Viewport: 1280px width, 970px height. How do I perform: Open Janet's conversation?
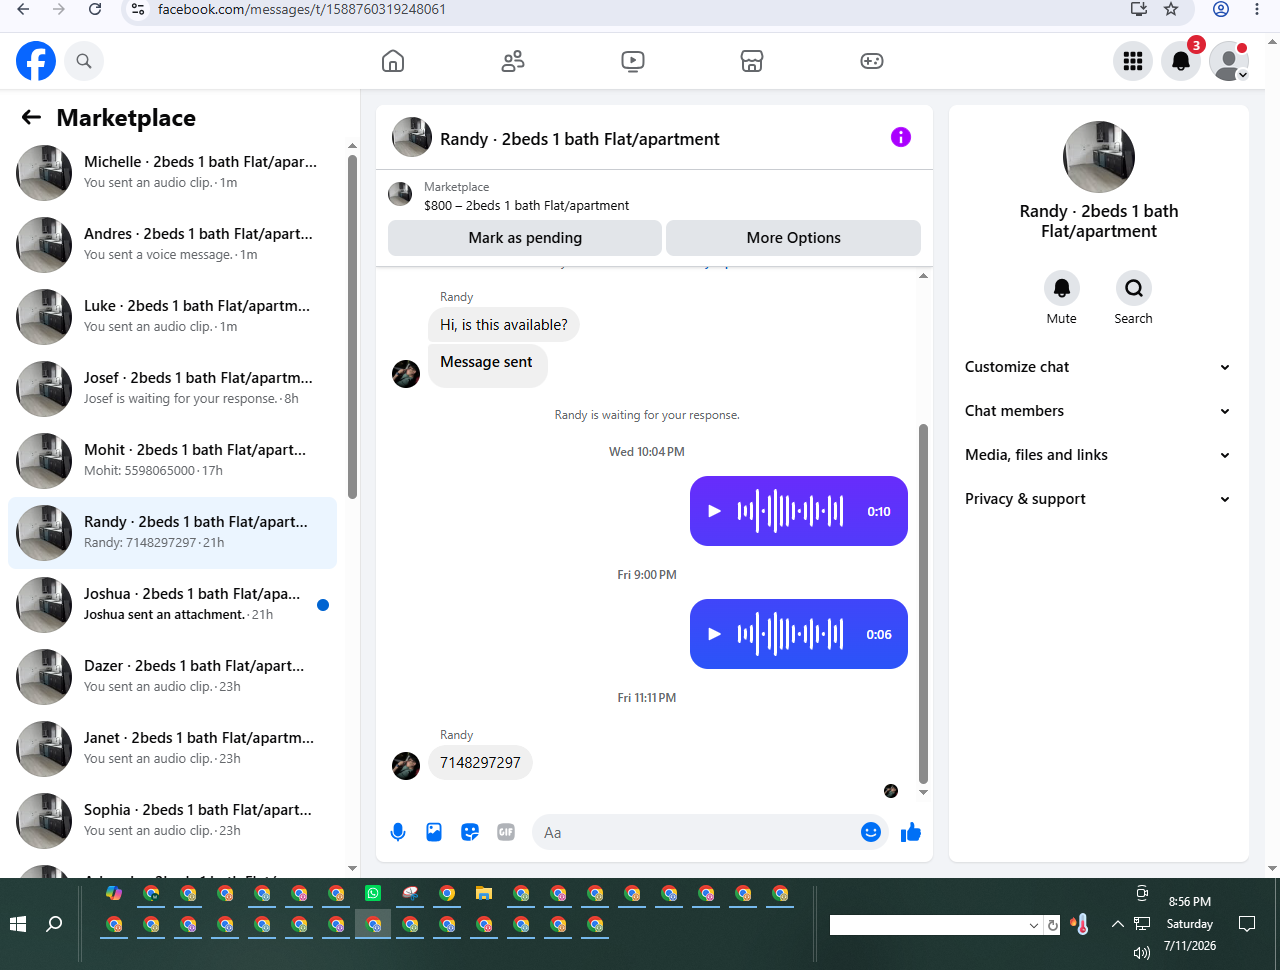[x=172, y=749]
